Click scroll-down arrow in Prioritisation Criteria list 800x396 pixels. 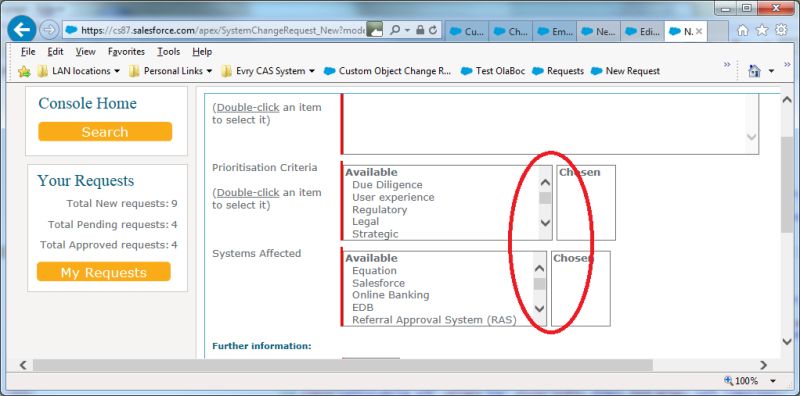545,222
